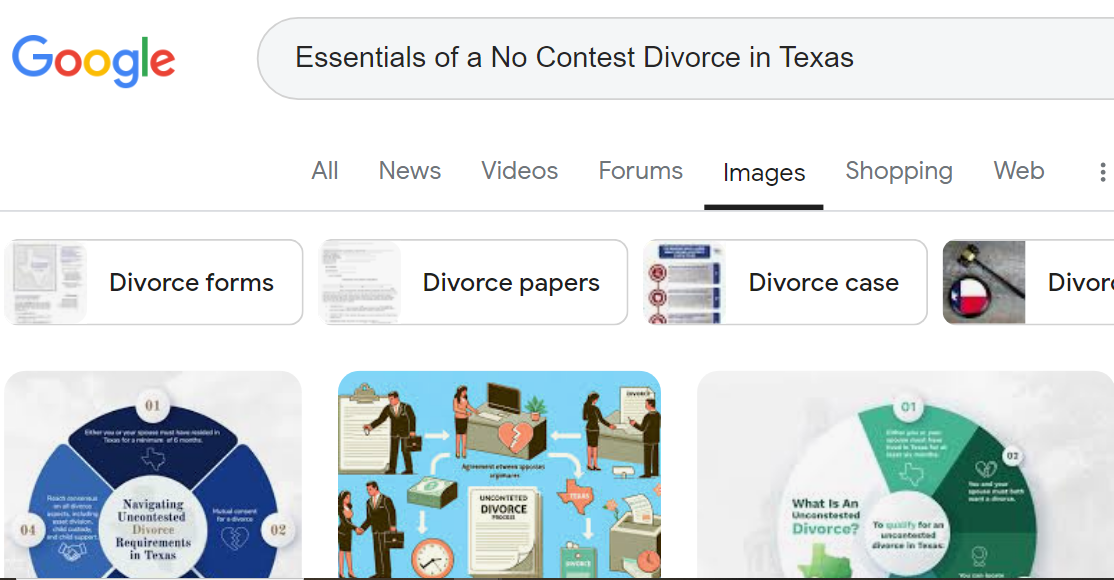Open the Uncontested Divorce Process cartoon image
Viewport: 1114px width, 580px height.
(x=499, y=475)
